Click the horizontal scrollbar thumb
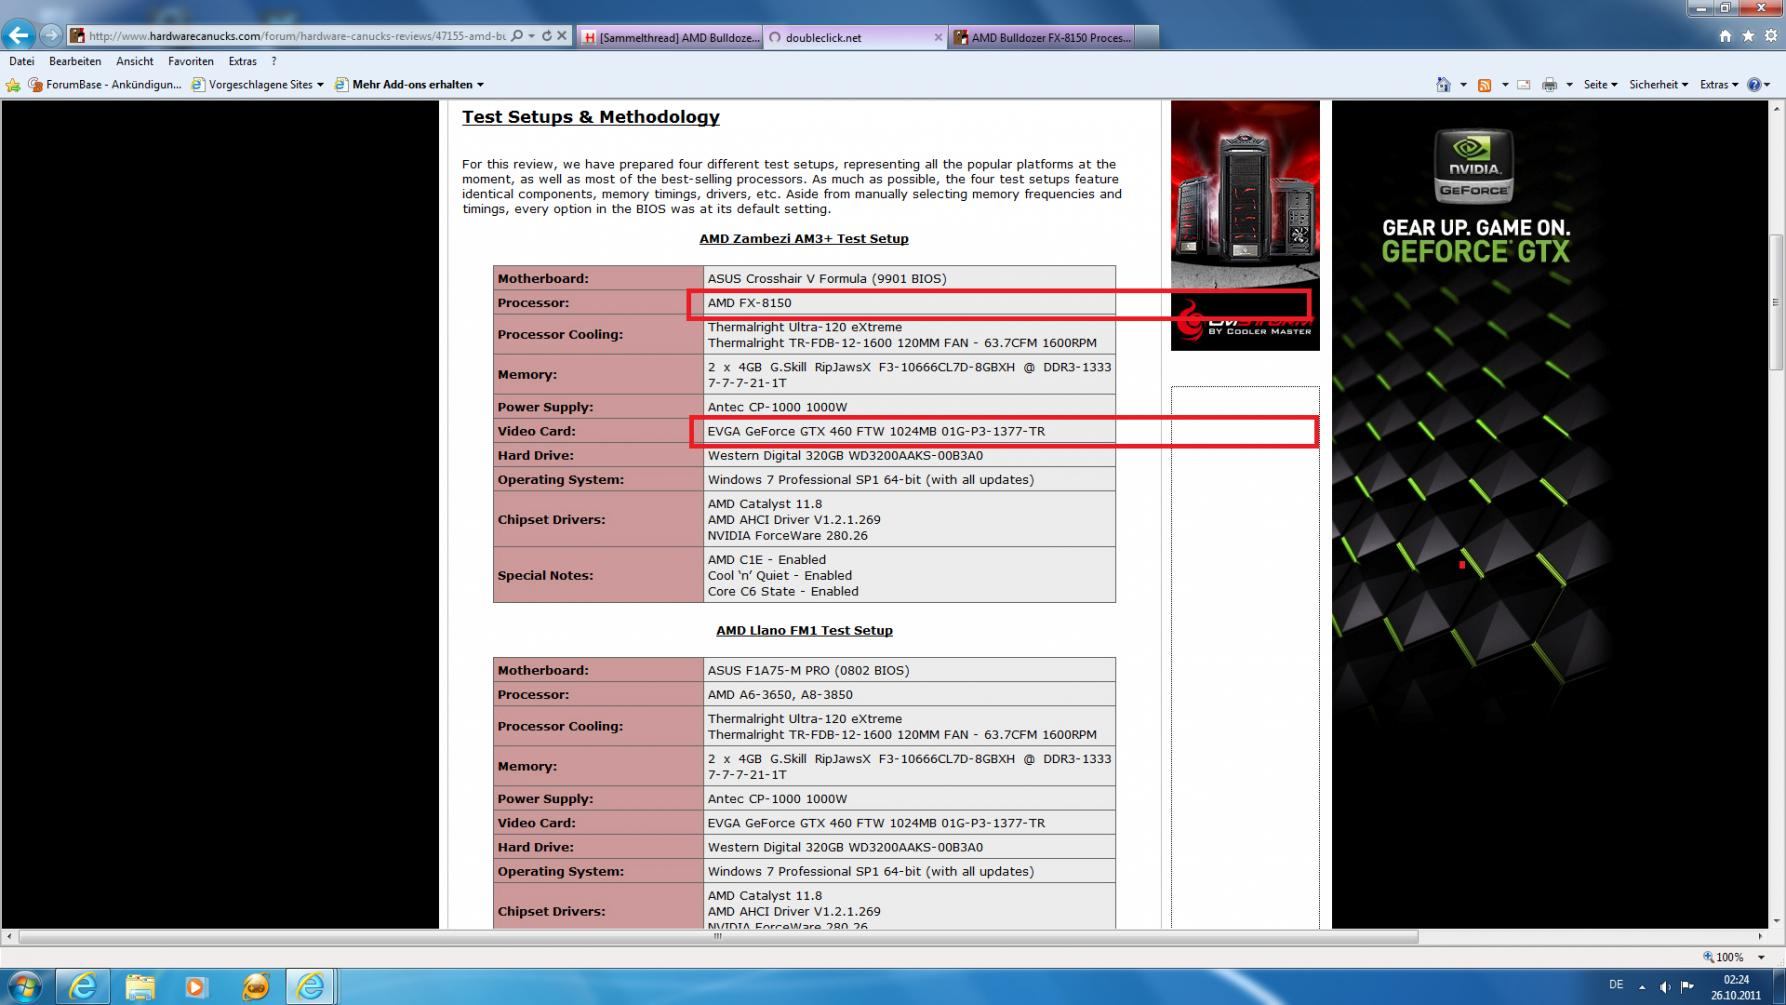1786x1005 pixels. pyautogui.click(x=718, y=937)
